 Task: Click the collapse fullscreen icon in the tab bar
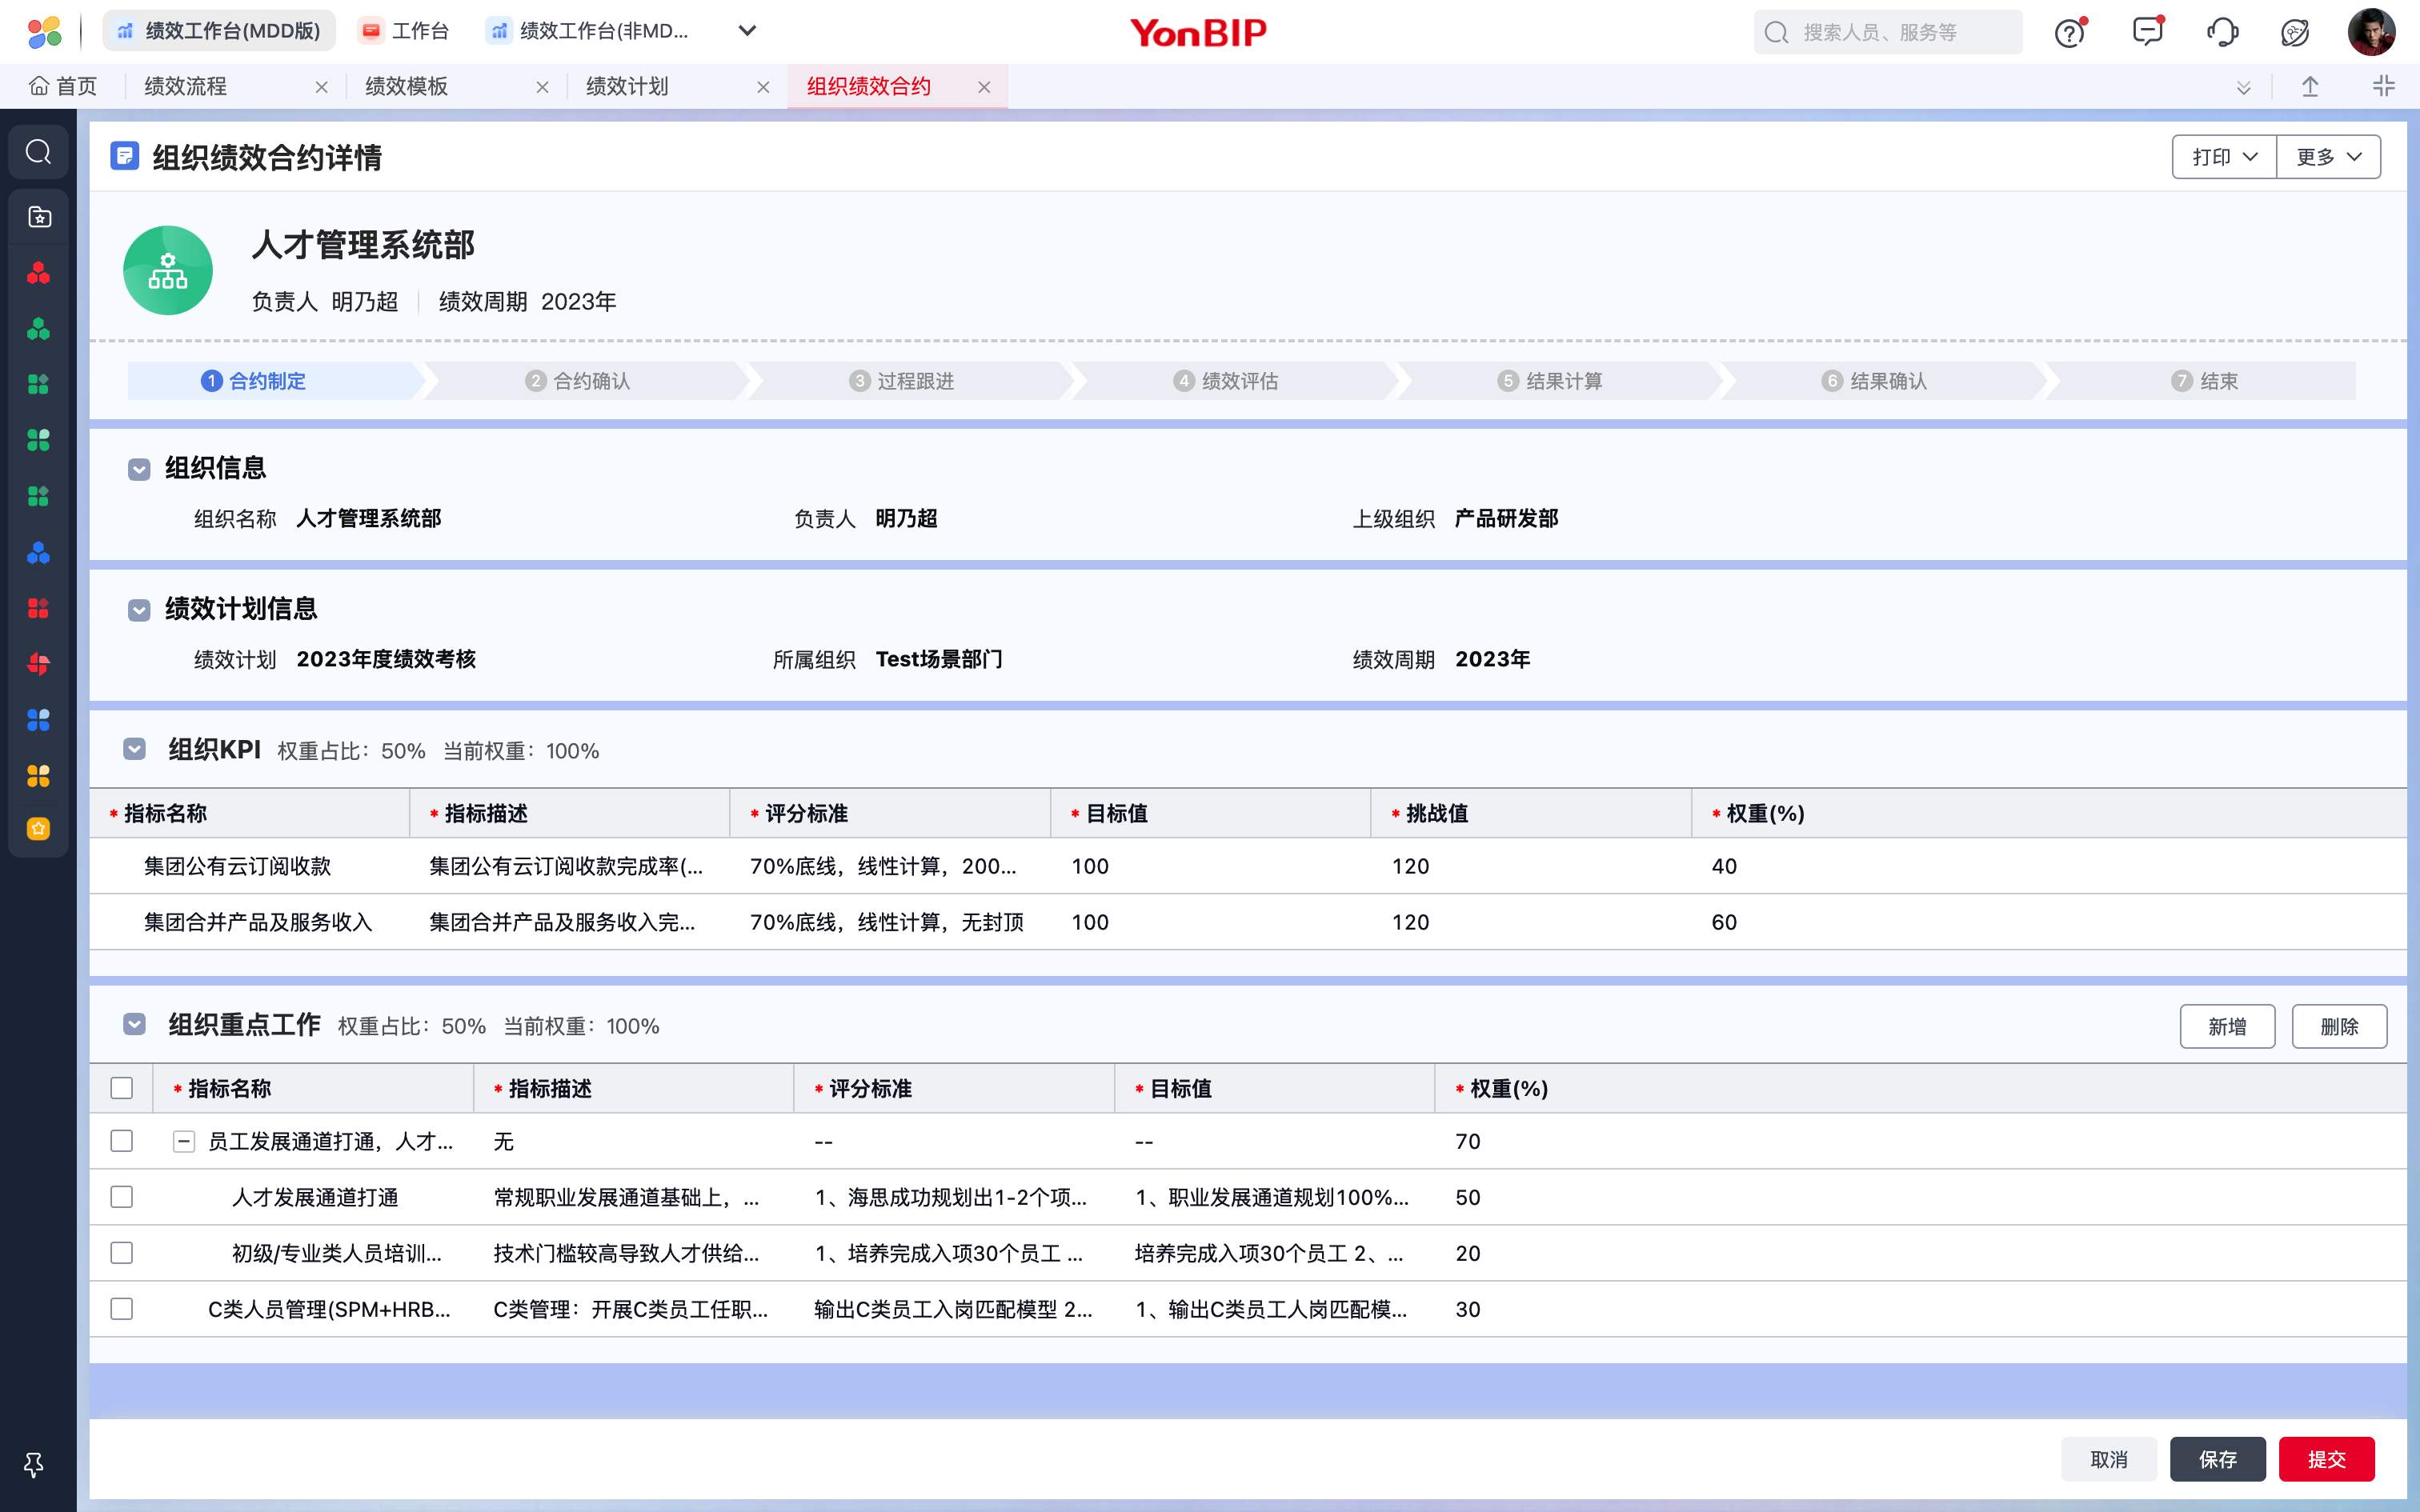(x=2384, y=86)
